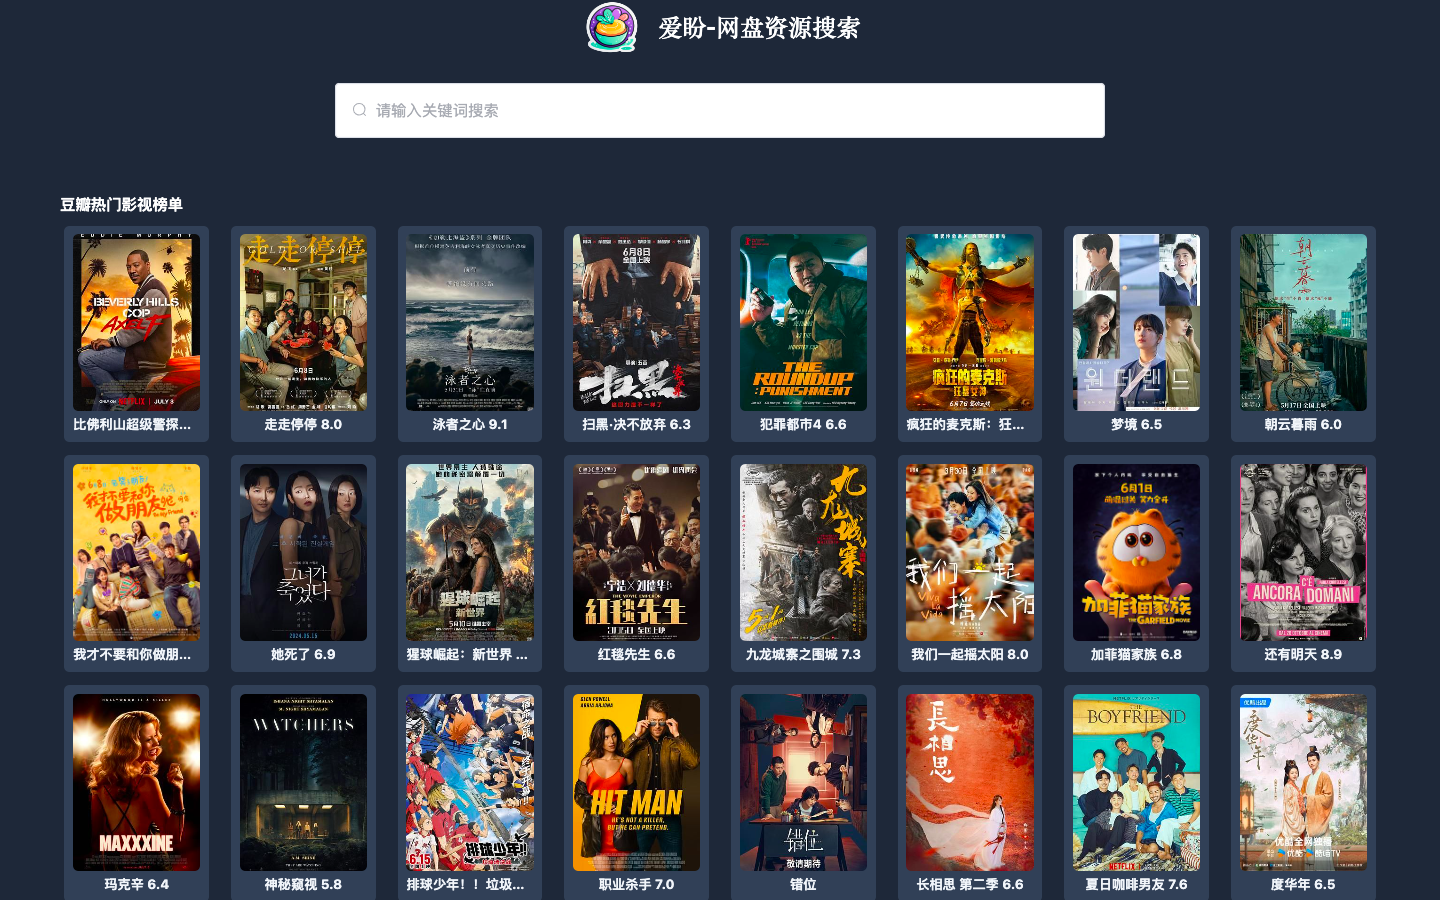
Task: Click the title 度华年 6.5
Action: pos(1303,884)
